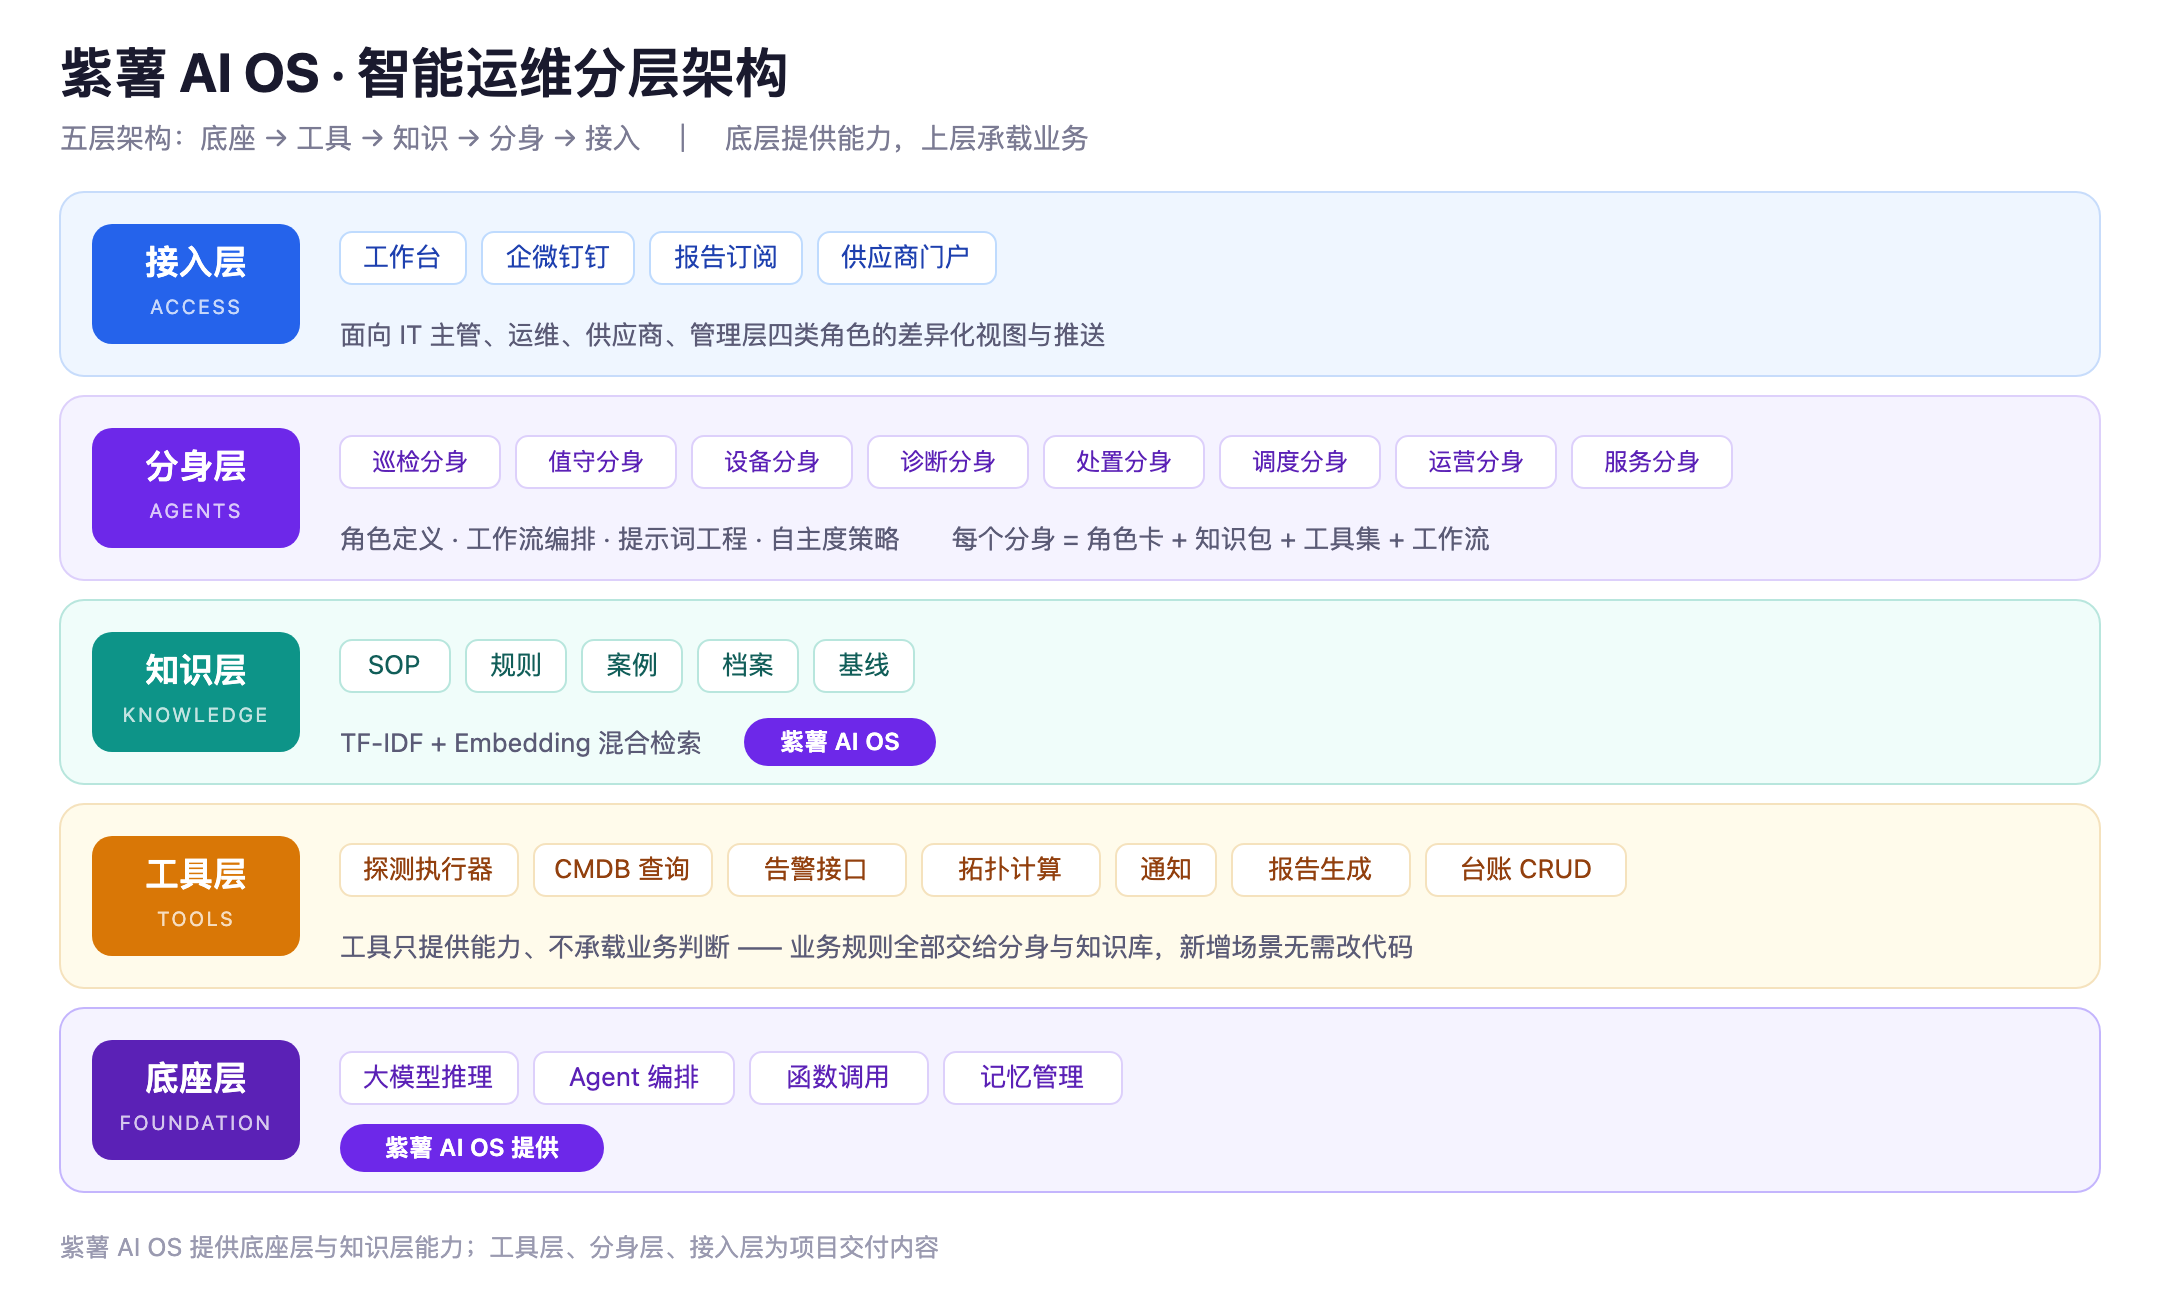Pick the 调度分身 tag

(x=1300, y=462)
